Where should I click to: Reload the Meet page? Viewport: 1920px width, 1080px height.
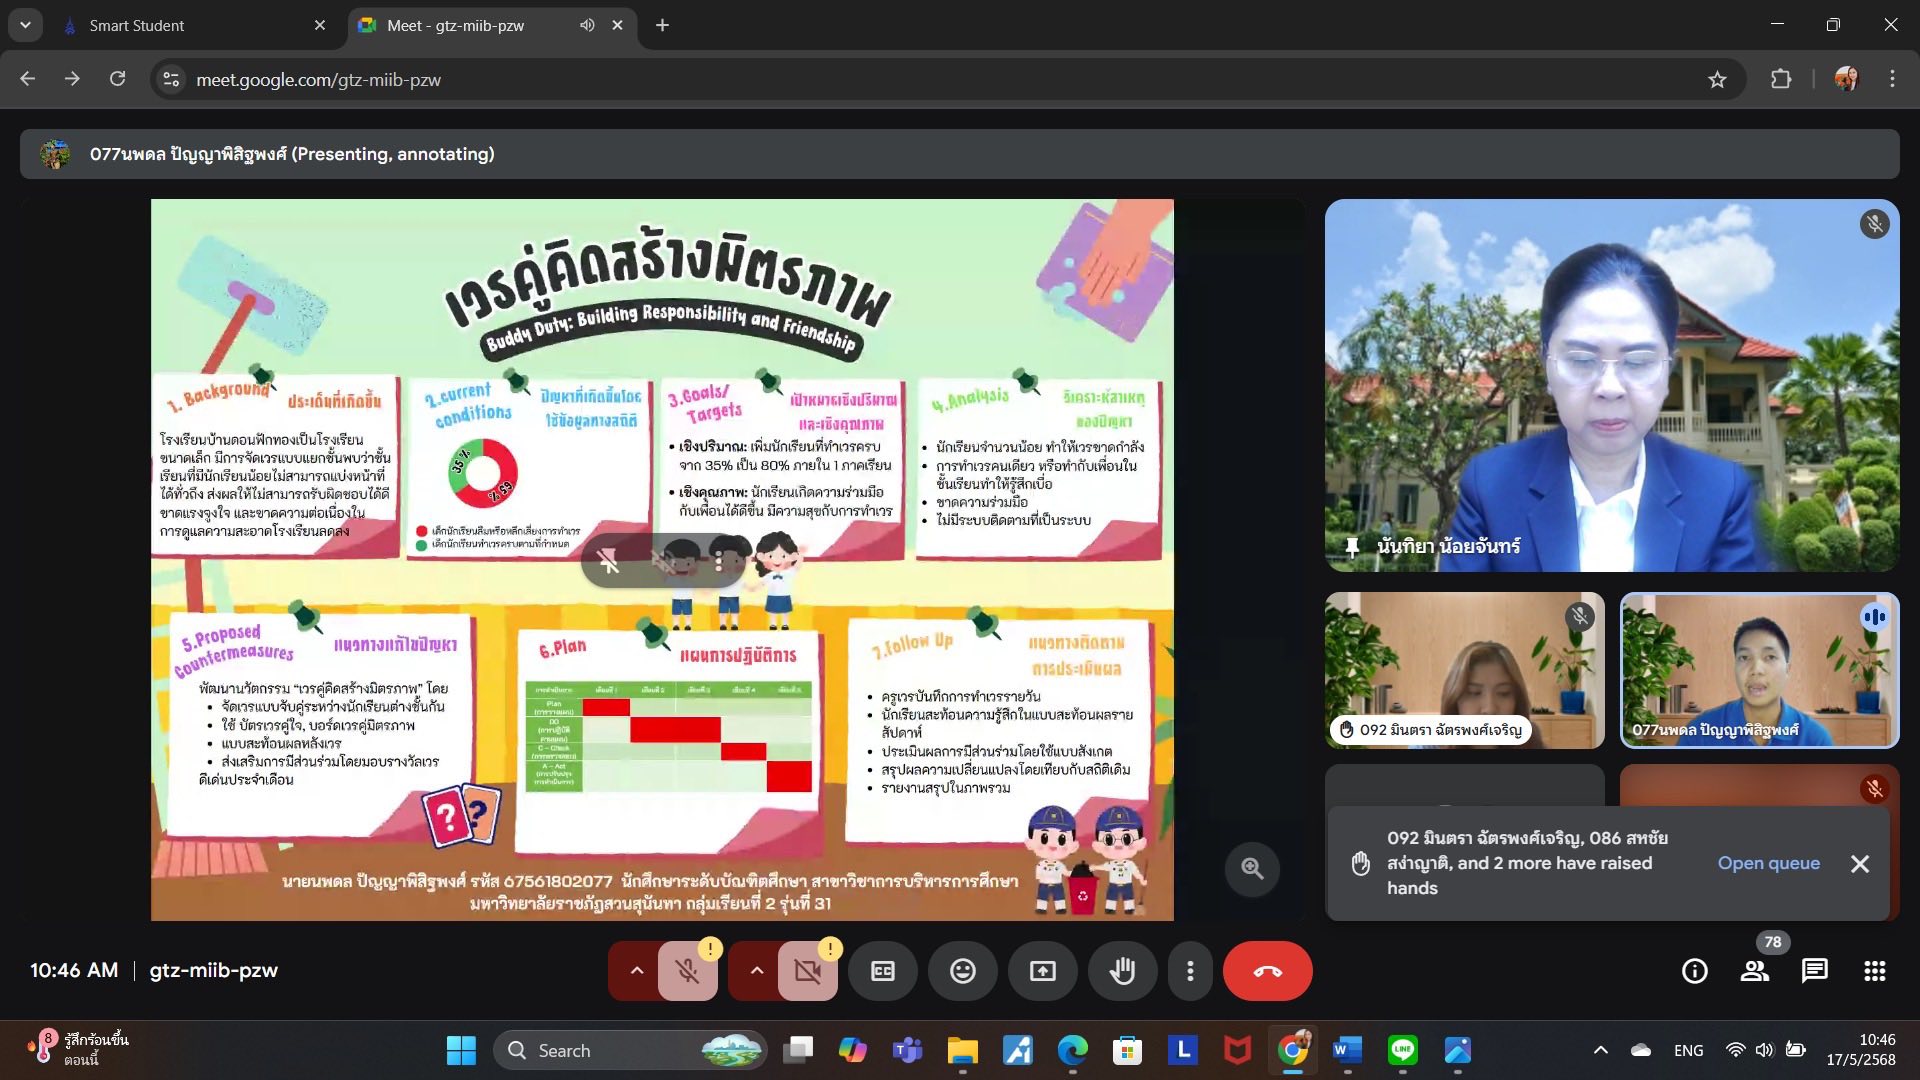(117, 79)
